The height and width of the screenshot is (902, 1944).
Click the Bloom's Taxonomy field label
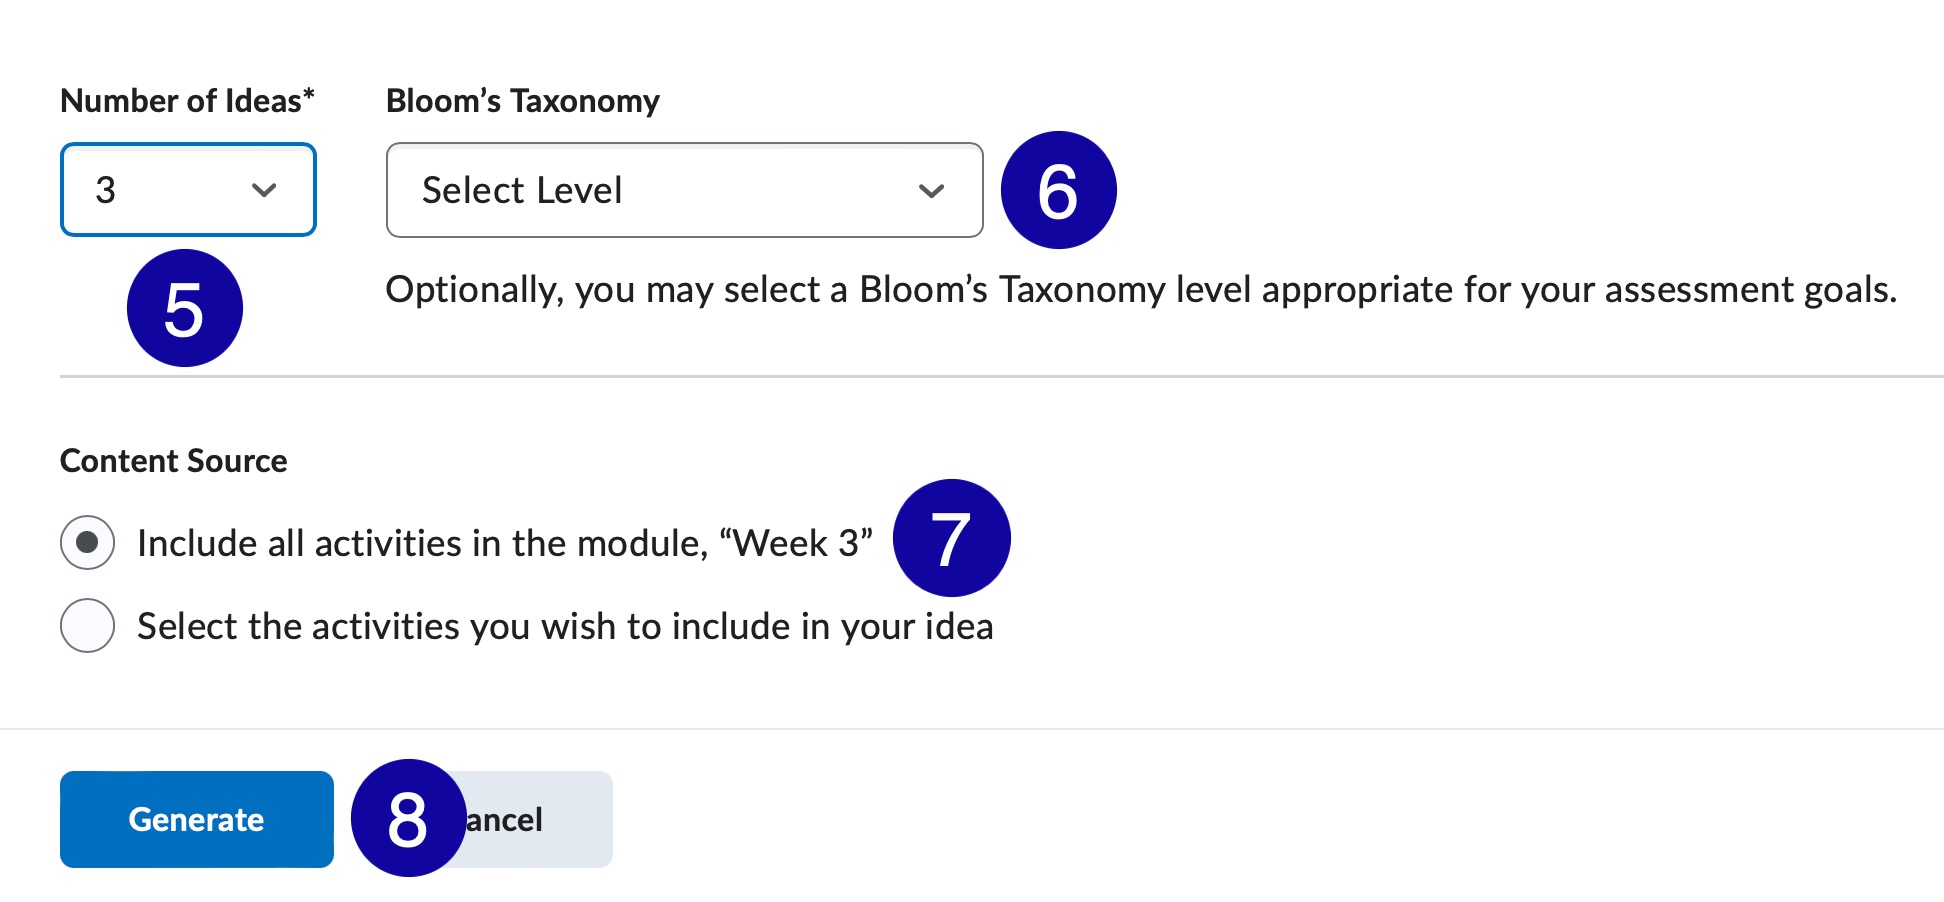[x=523, y=101]
